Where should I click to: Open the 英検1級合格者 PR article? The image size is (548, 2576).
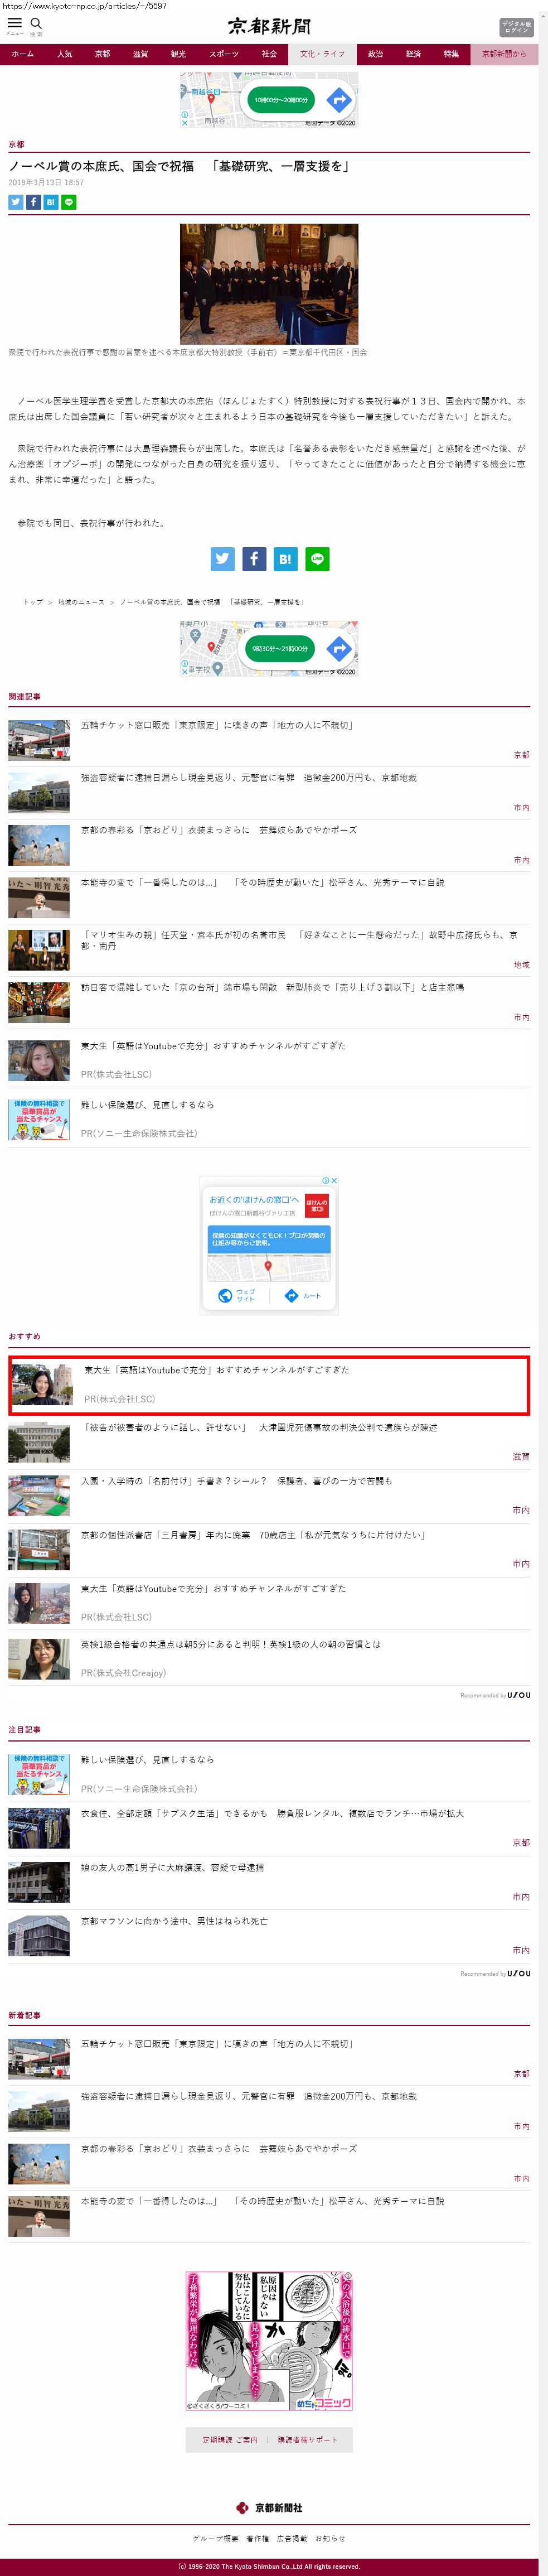coord(269,1659)
